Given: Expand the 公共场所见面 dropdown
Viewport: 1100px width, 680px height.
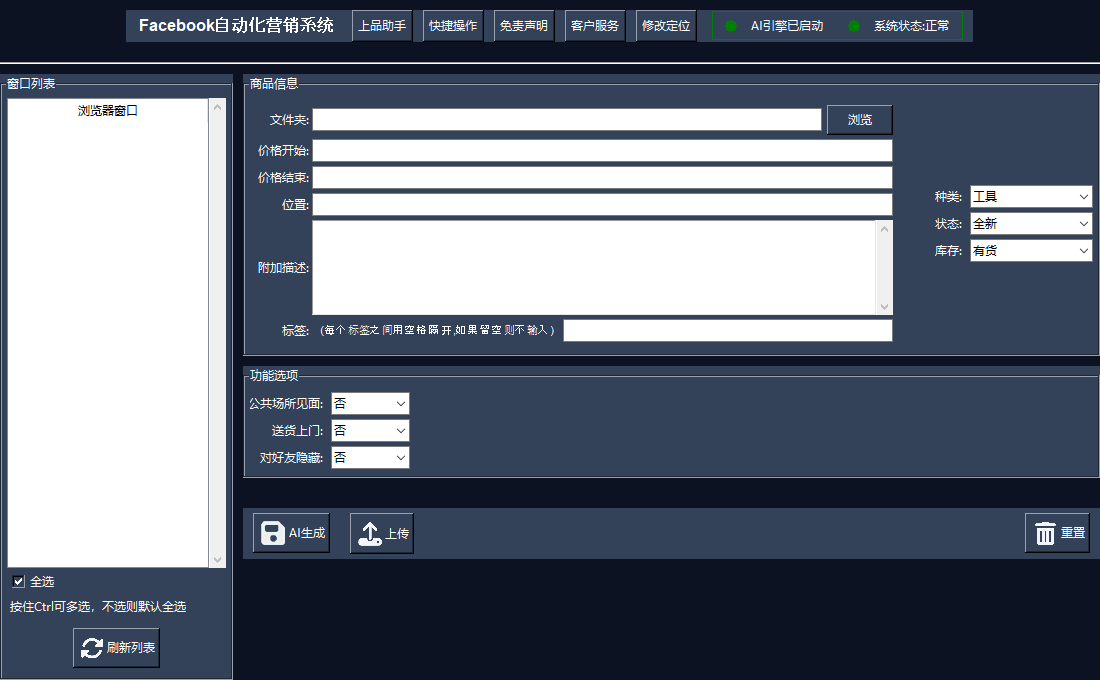Looking at the screenshot, I should (370, 403).
